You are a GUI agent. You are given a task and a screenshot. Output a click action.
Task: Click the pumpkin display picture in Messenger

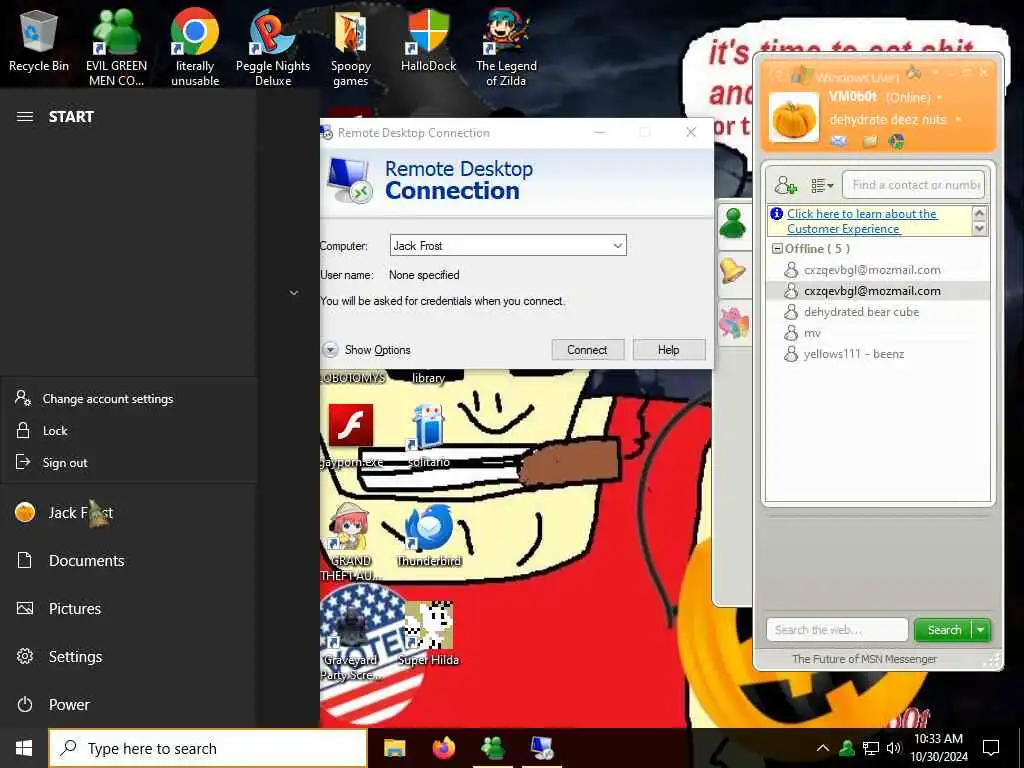point(793,118)
